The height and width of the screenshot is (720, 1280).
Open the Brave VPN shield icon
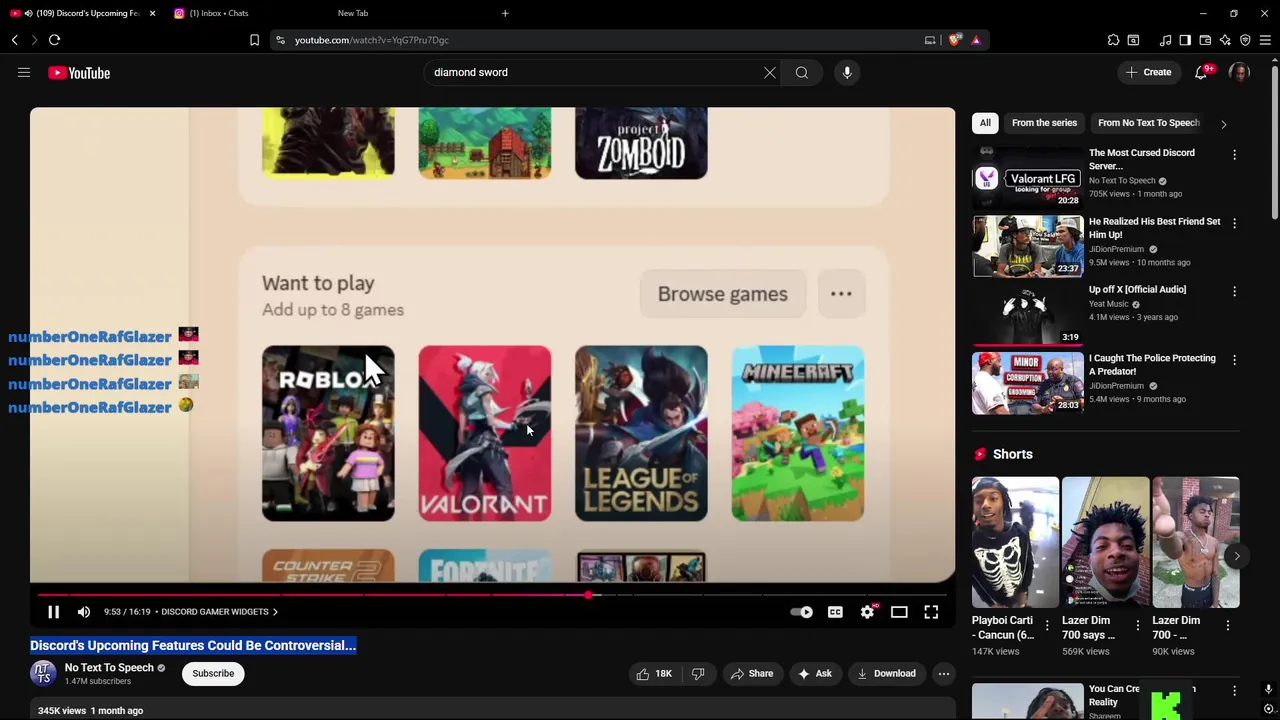(1245, 40)
